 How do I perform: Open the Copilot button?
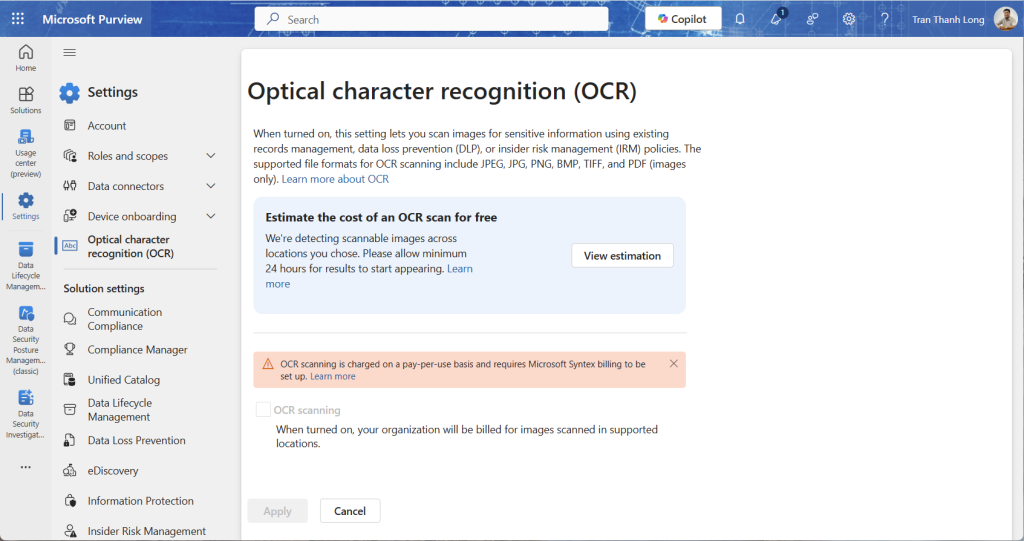tap(683, 19)
